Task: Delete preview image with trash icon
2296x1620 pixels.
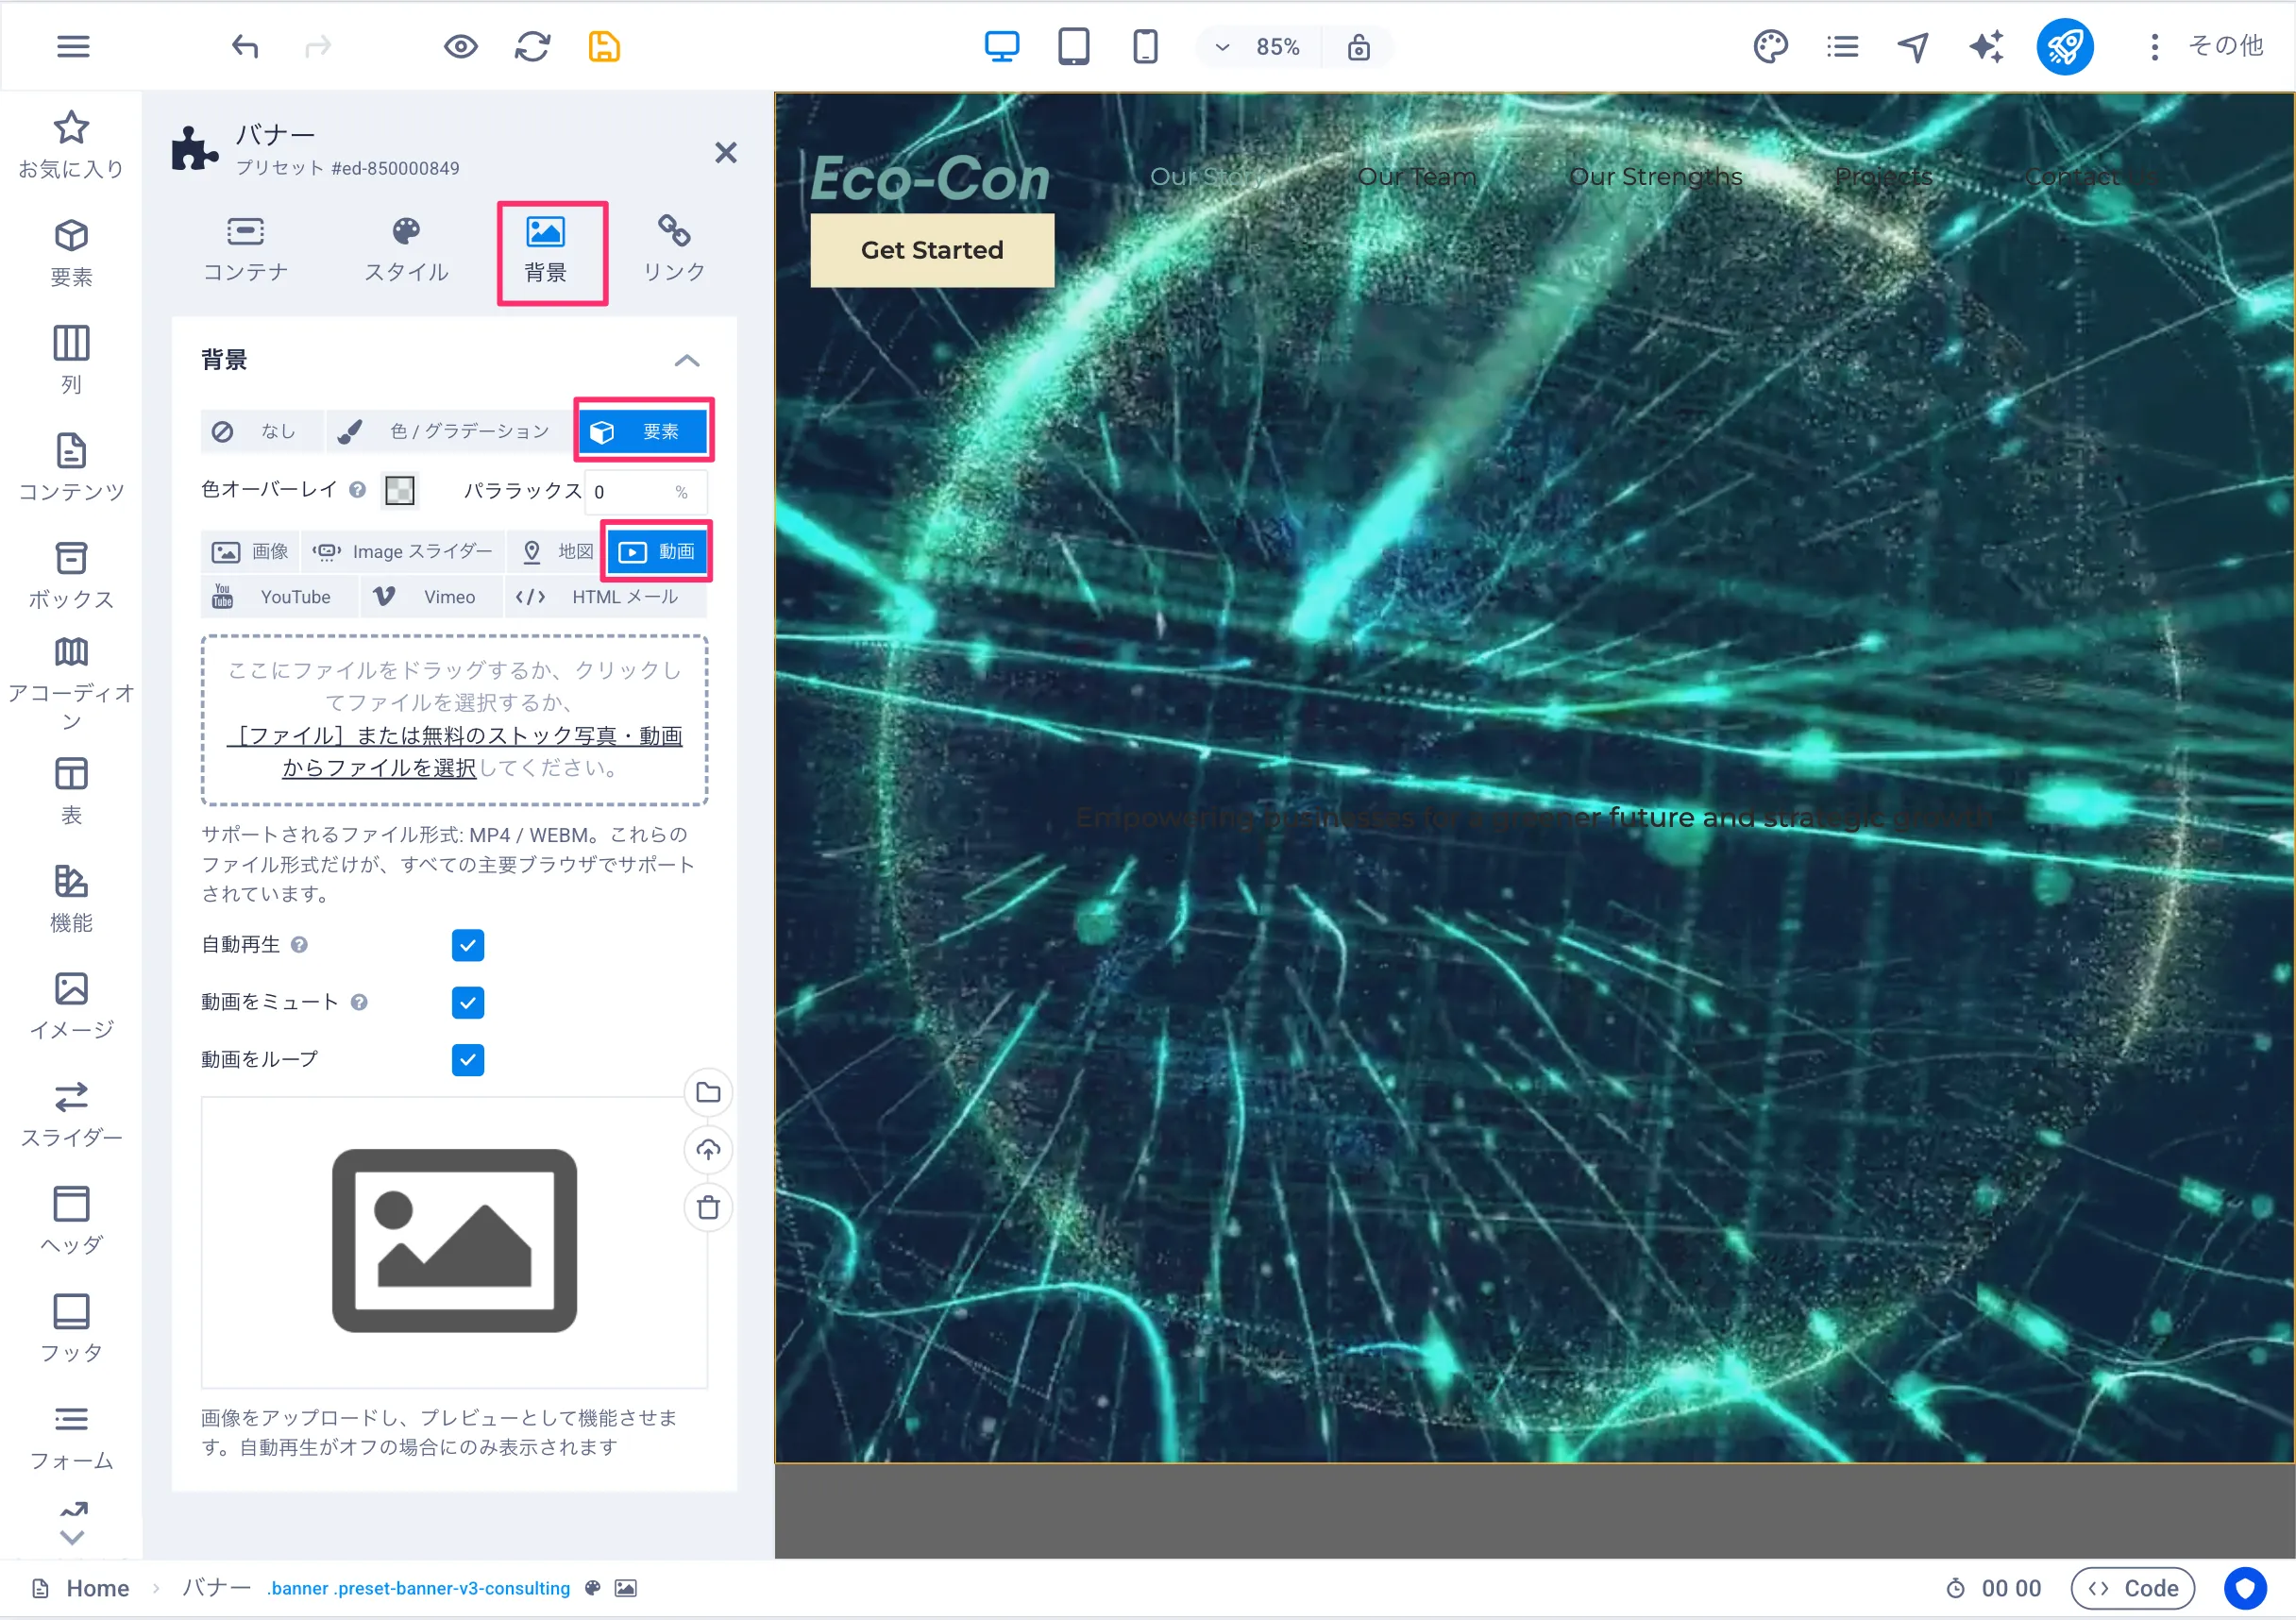Action: click(x=708, y=1207)
